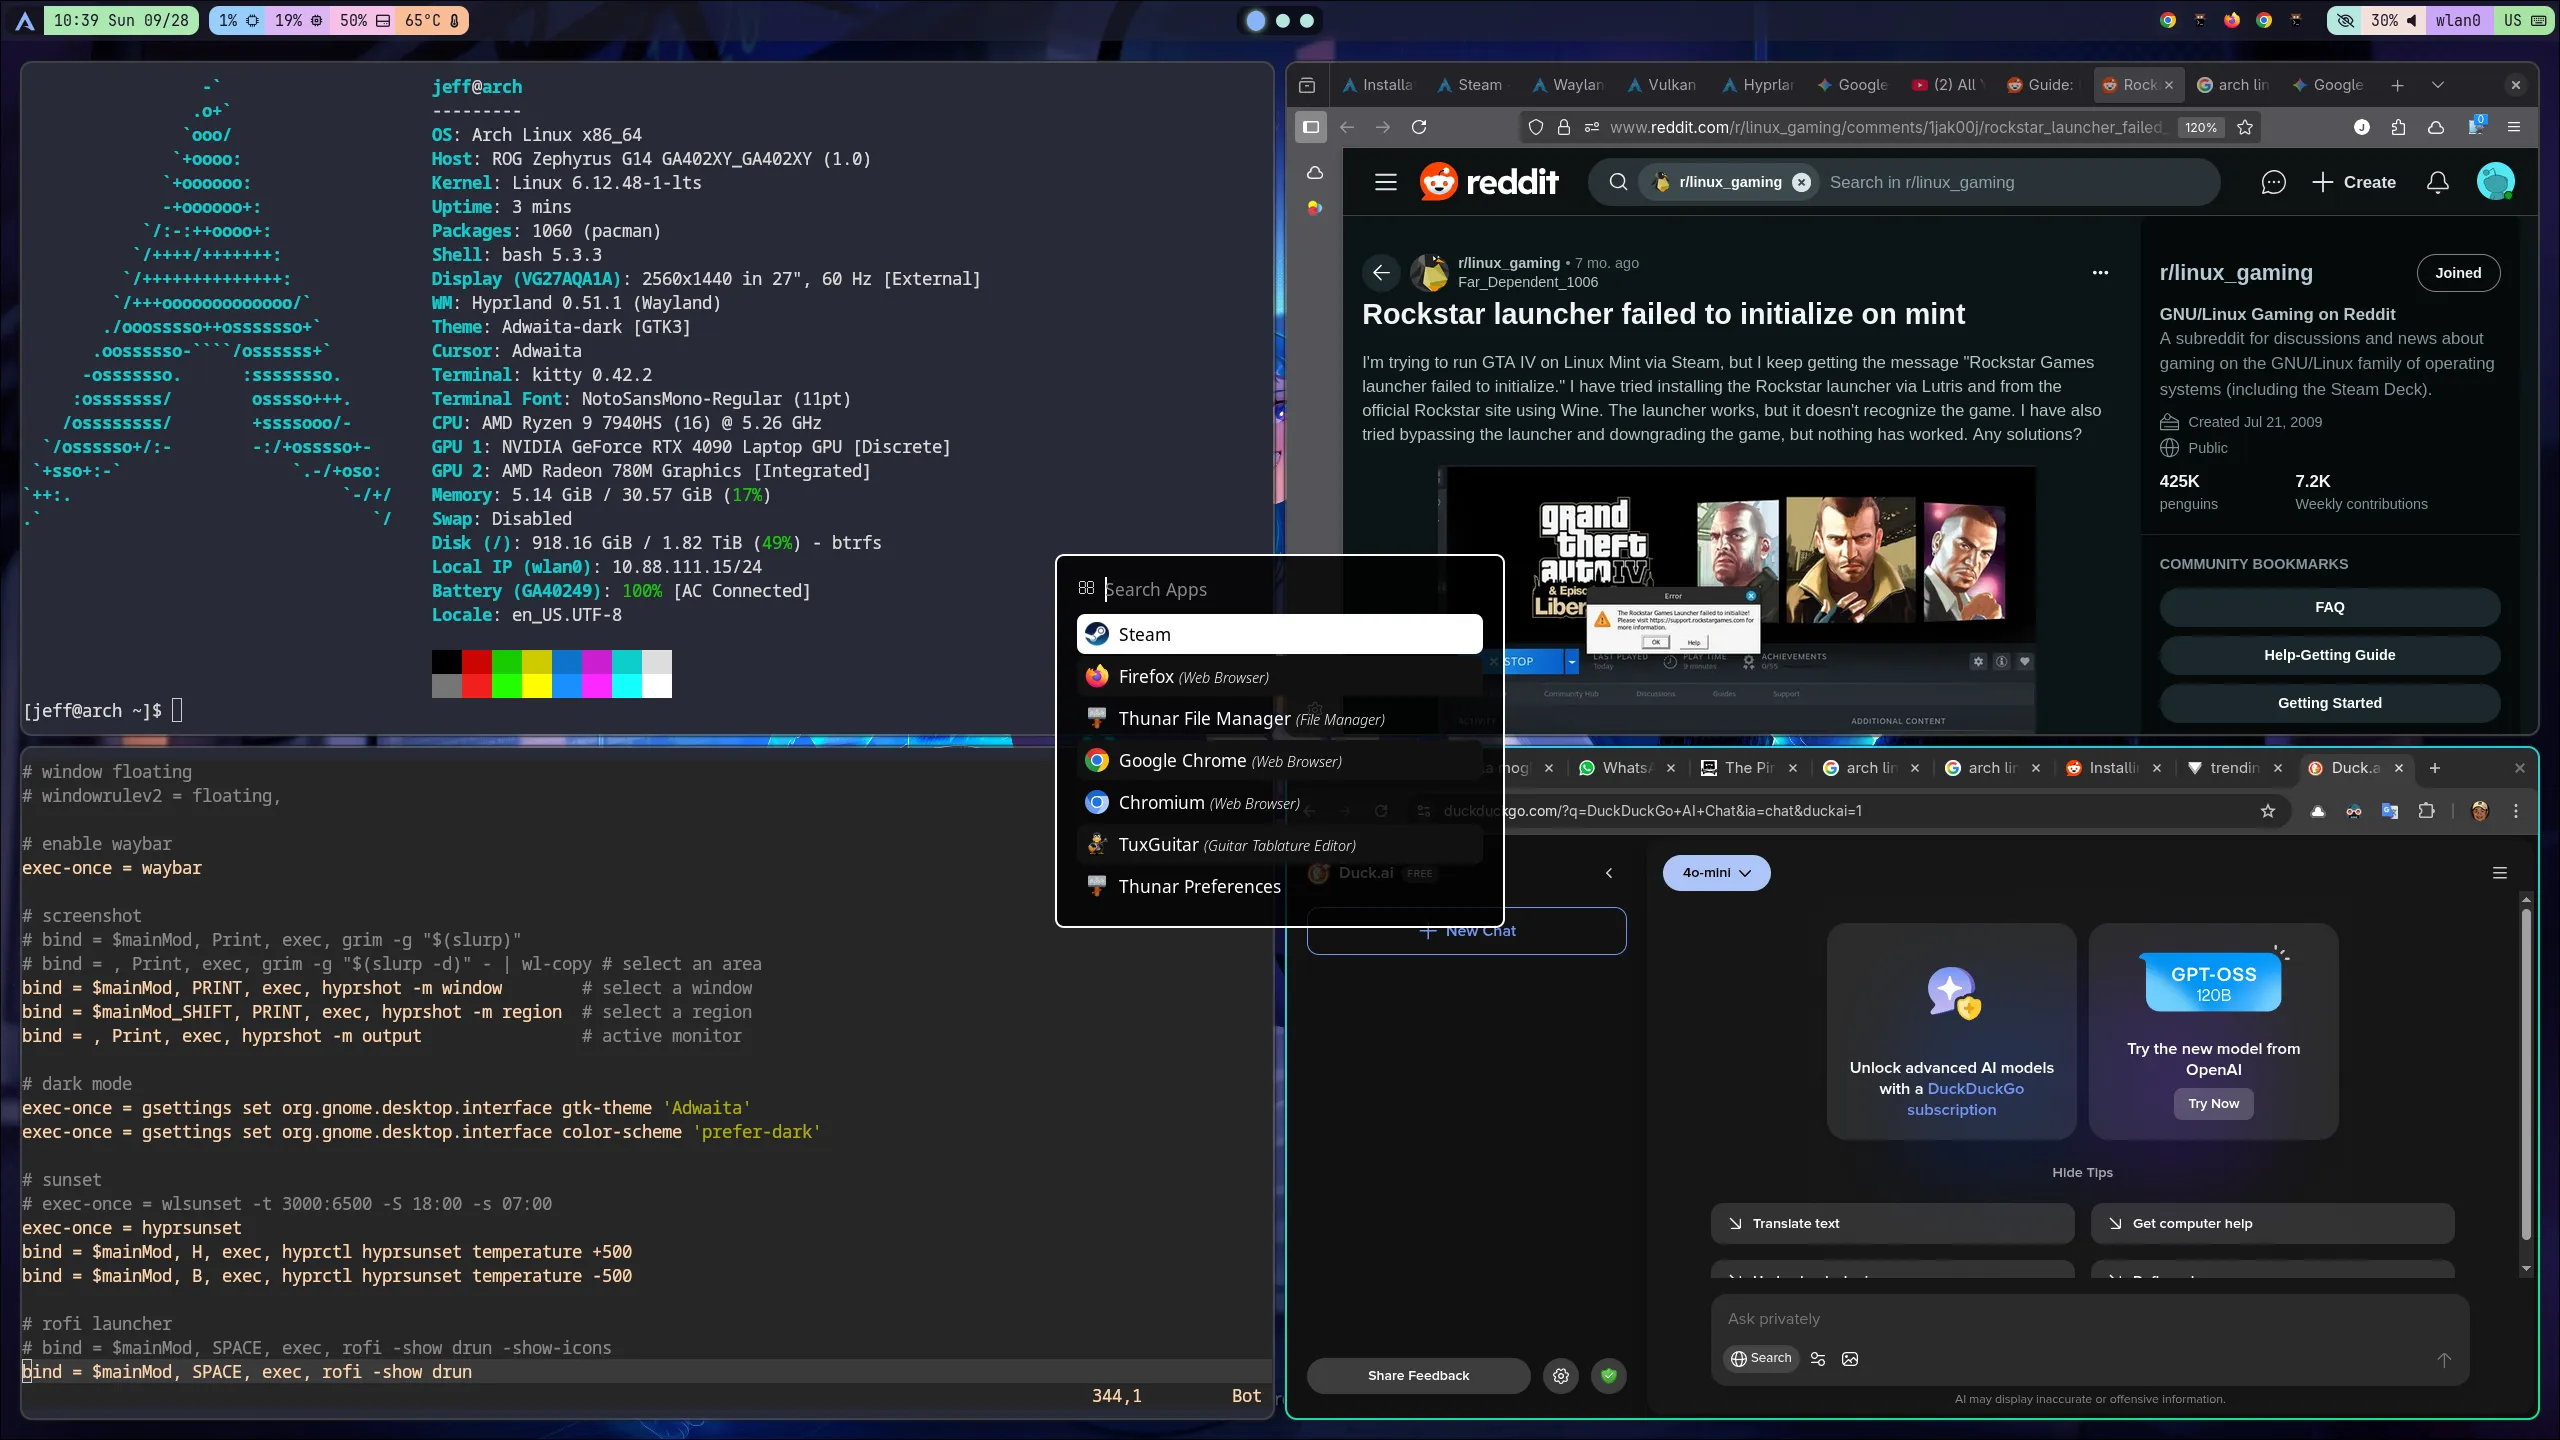The height and width of the screenshot is (1440, 2560).
Task: Expand the 4o-mini model dropdown
Action: click(x=1716, y=873)
